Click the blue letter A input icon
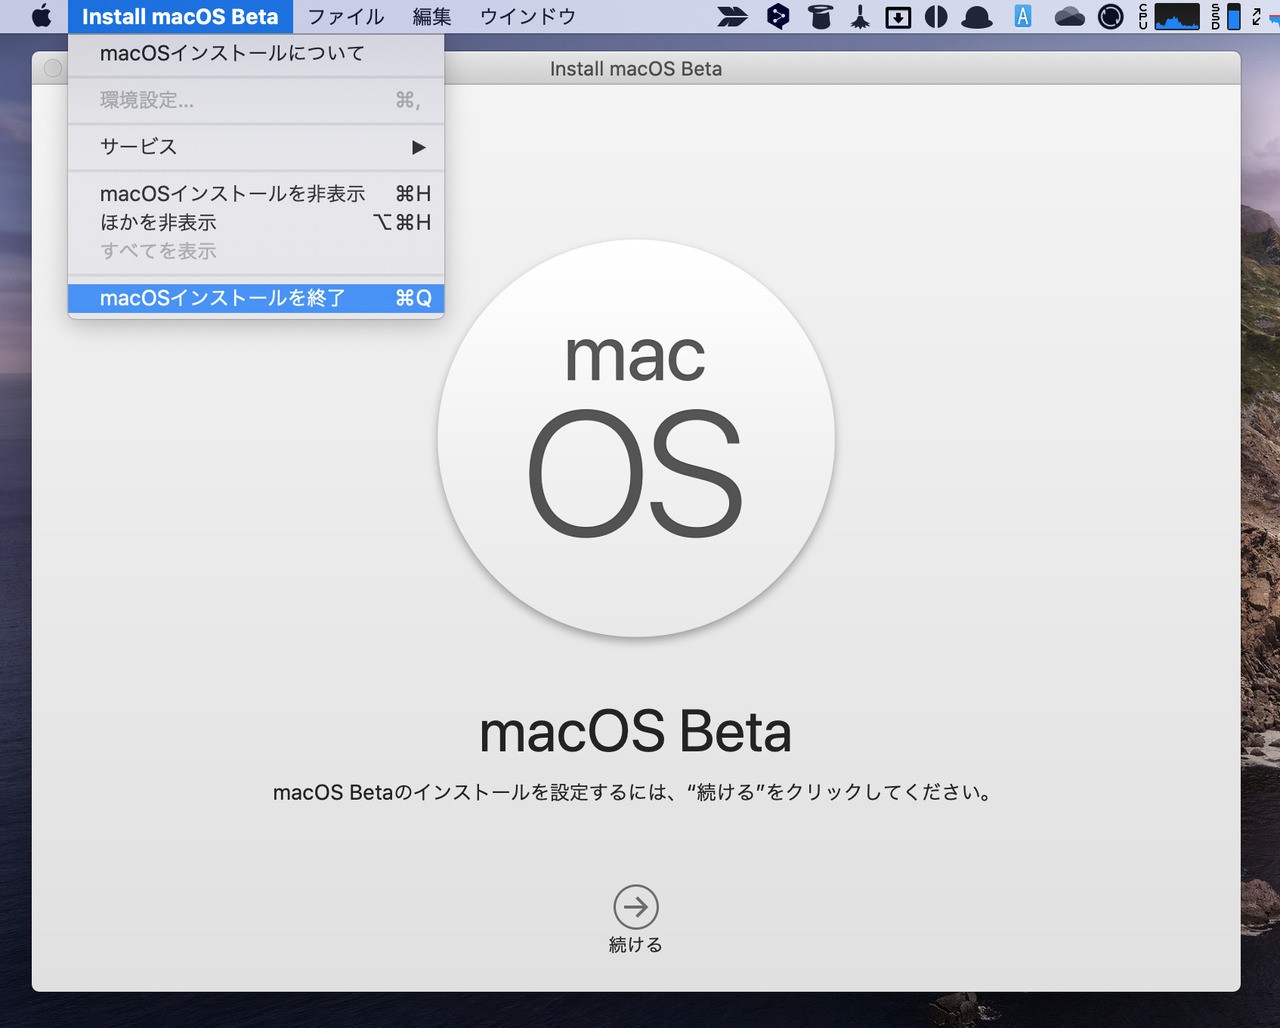This screenshot has width=1280, height=1028. pos(1023,16)
